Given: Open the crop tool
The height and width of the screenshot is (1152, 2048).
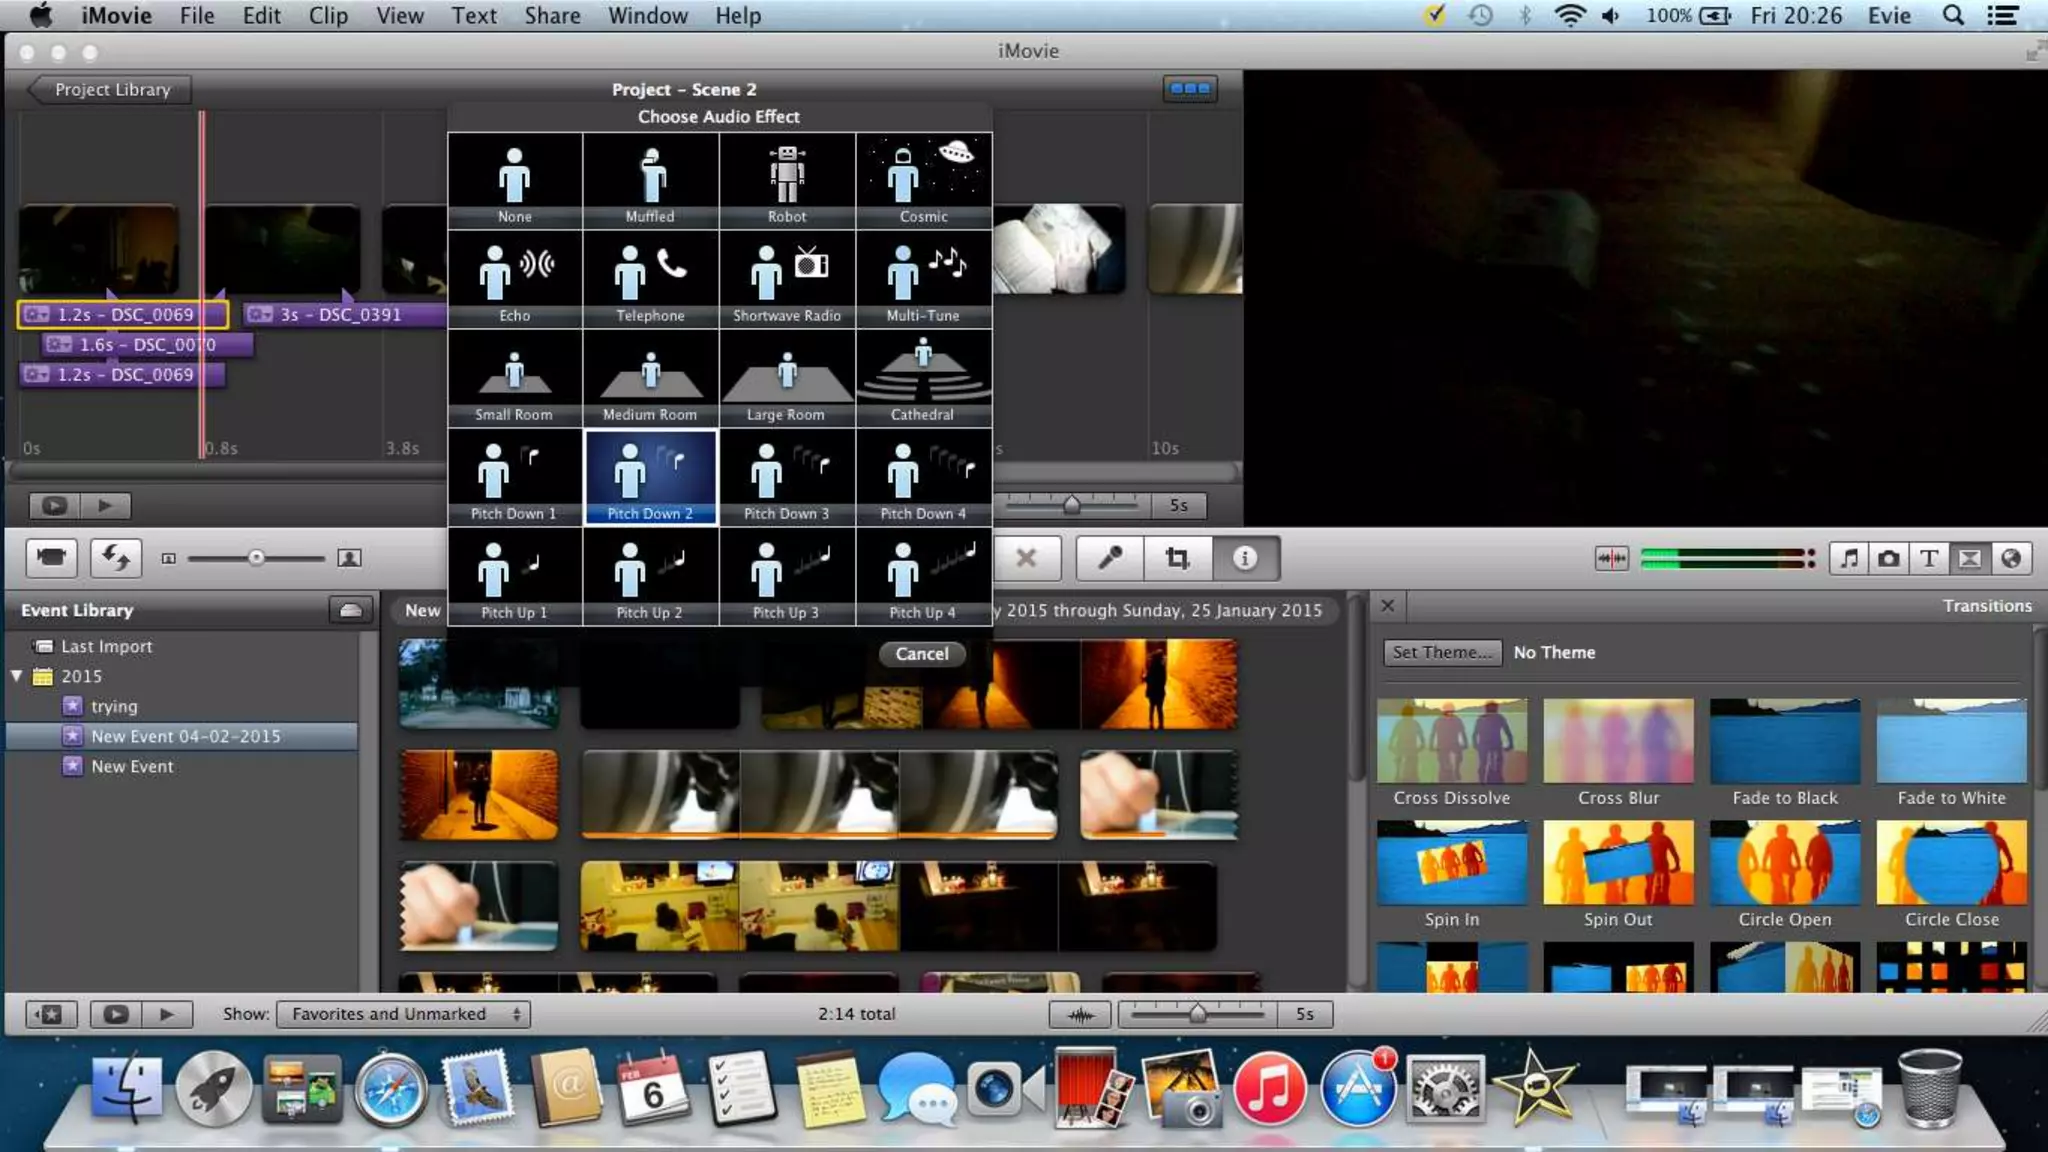Looking at the screenshot, I should pos(1178,558).
